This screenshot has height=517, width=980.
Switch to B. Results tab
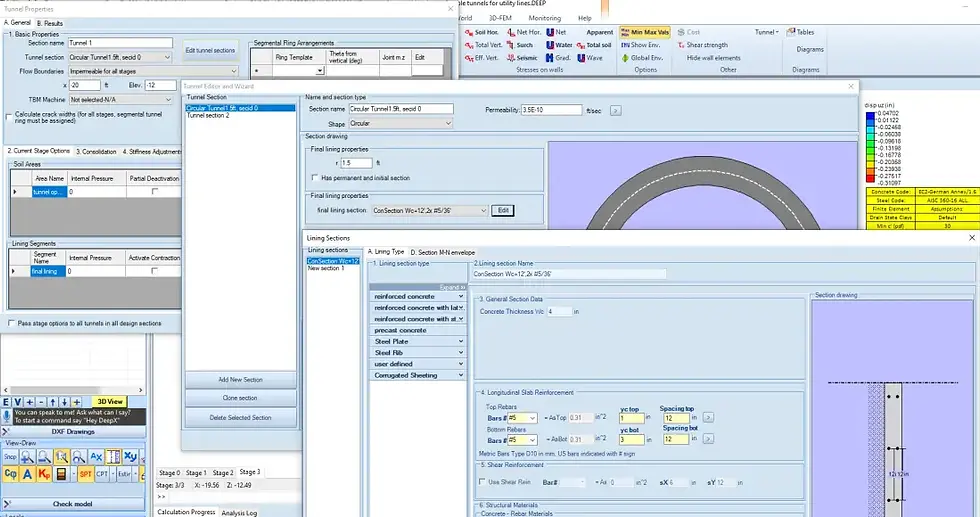(x=49, y=23)
